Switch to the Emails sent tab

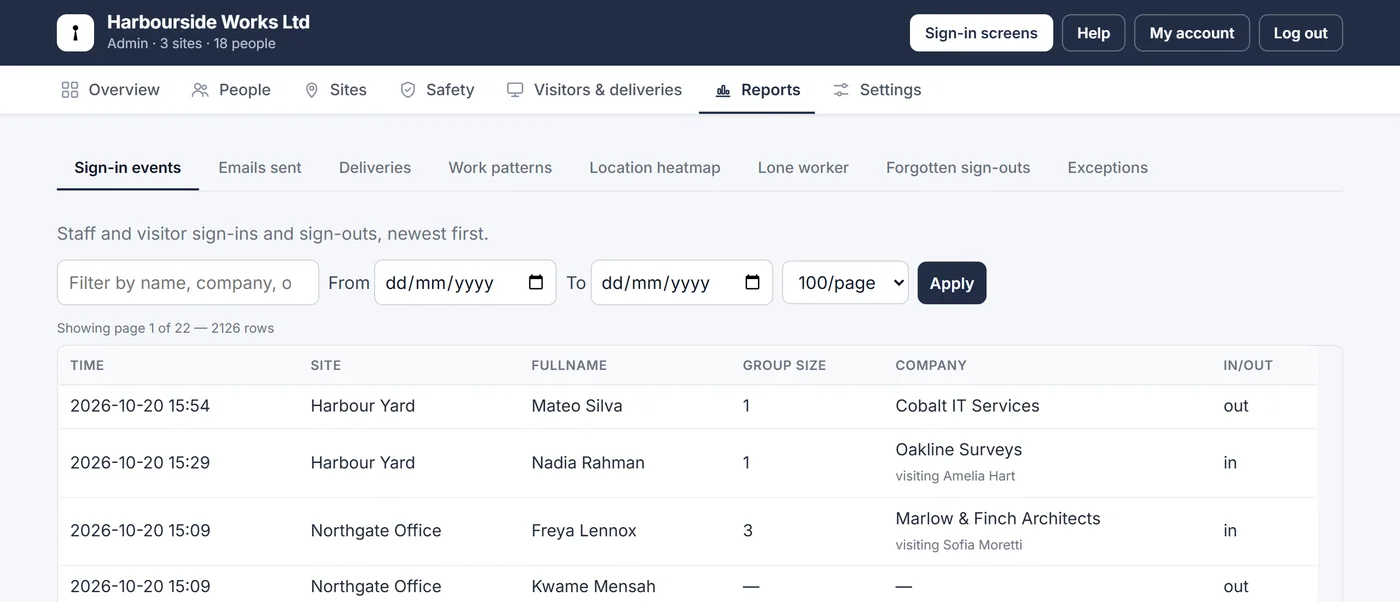click(260, 168)
